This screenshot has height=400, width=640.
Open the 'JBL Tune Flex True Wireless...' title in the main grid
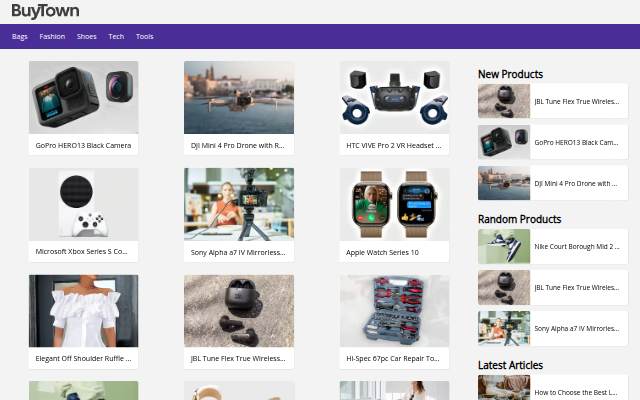238,358
